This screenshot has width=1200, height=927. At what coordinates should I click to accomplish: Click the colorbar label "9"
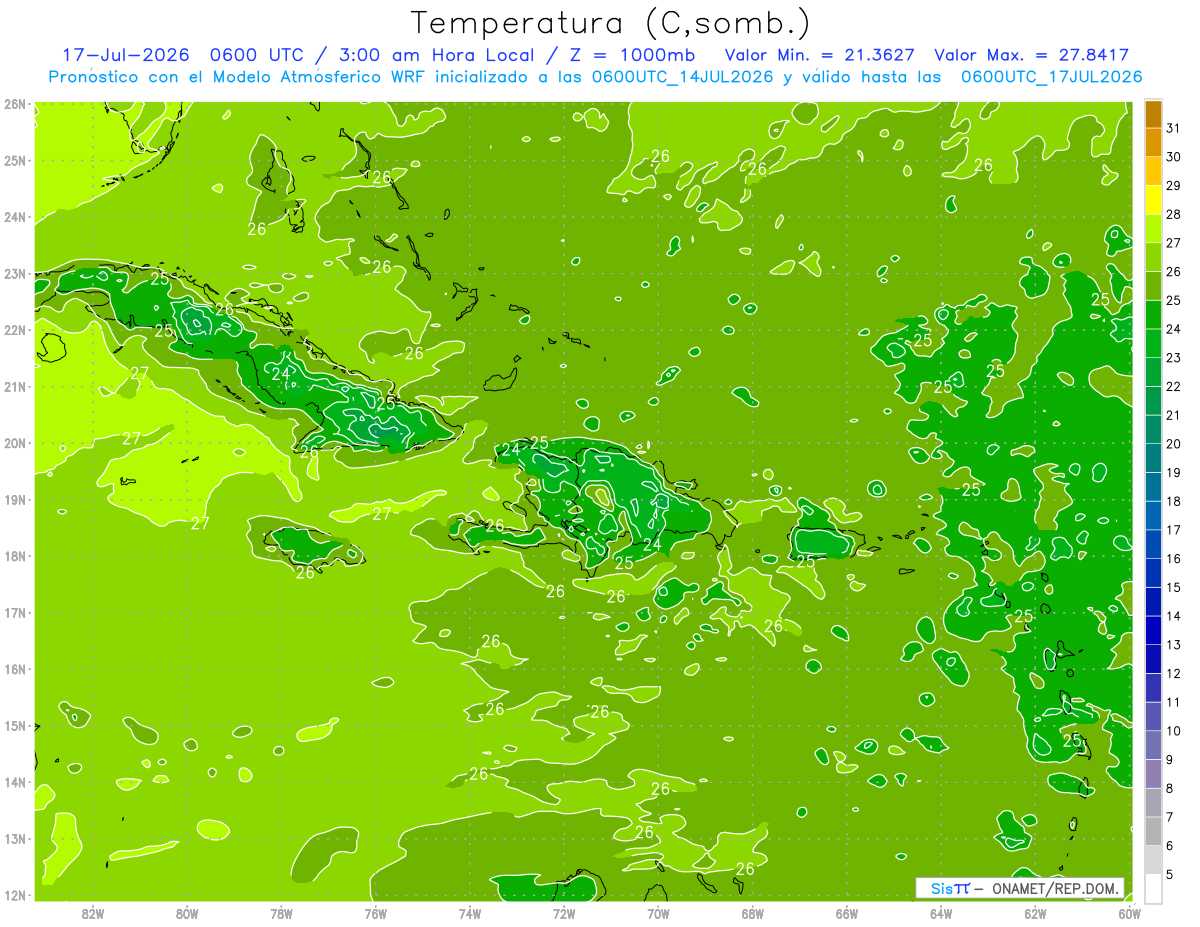coord(1170,759)
